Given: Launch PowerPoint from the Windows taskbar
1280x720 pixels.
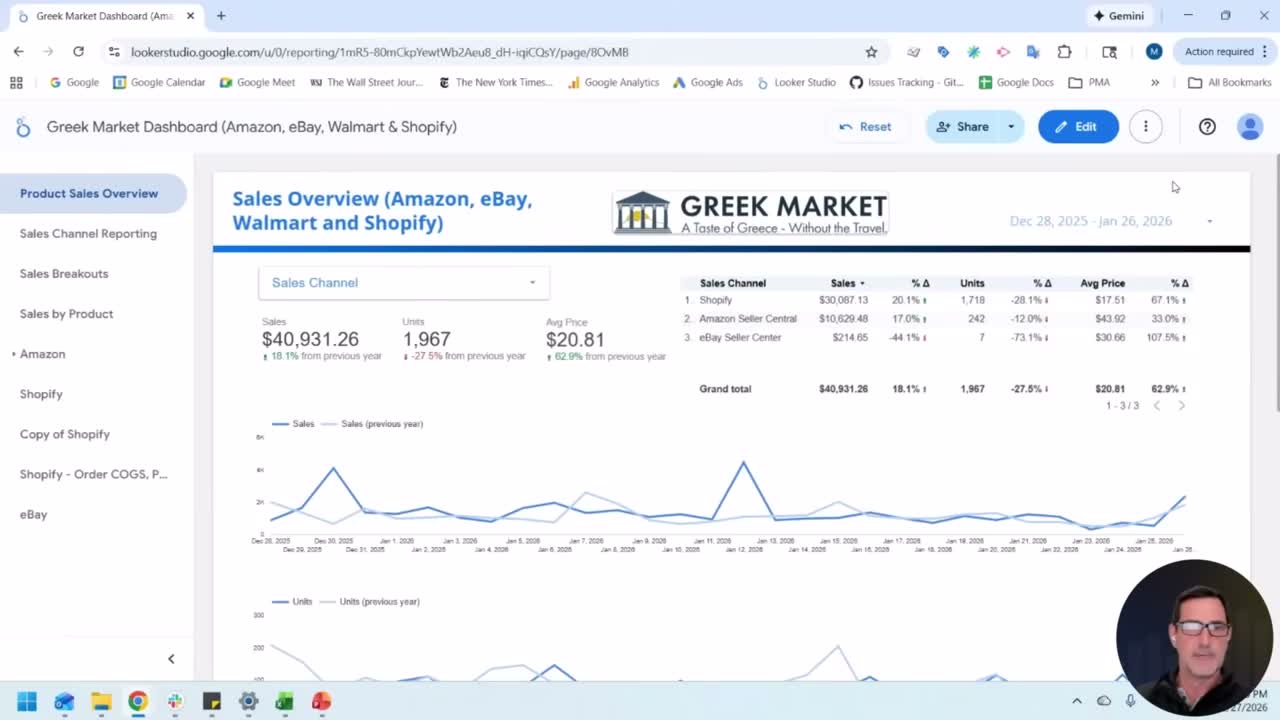Looking at the screenshot, I should [320, 701].
